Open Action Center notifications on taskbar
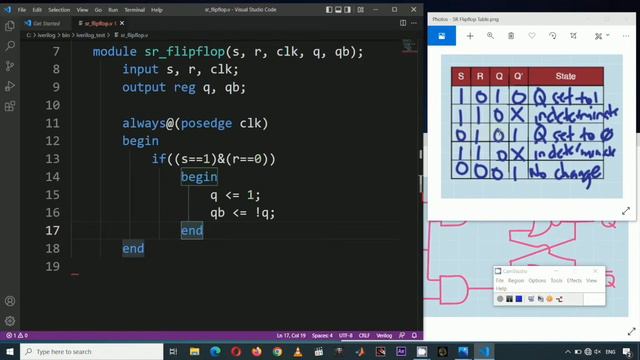This screenshot has height=360, width=640. (627, 351)
